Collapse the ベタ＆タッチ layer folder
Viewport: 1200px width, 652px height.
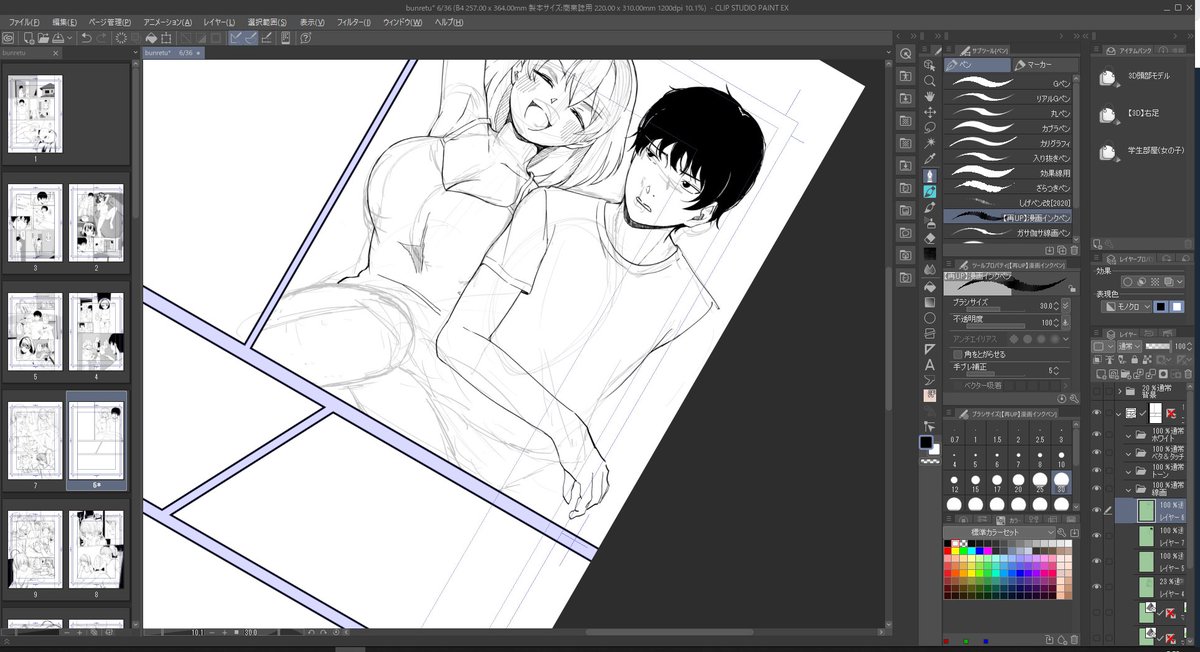point(1130,453)
